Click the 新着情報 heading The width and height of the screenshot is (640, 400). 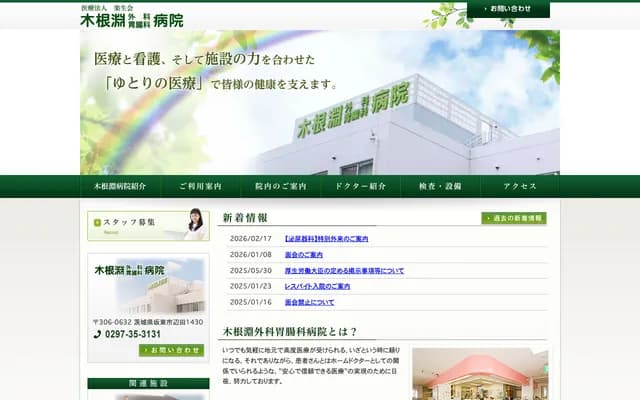(245, 218)
